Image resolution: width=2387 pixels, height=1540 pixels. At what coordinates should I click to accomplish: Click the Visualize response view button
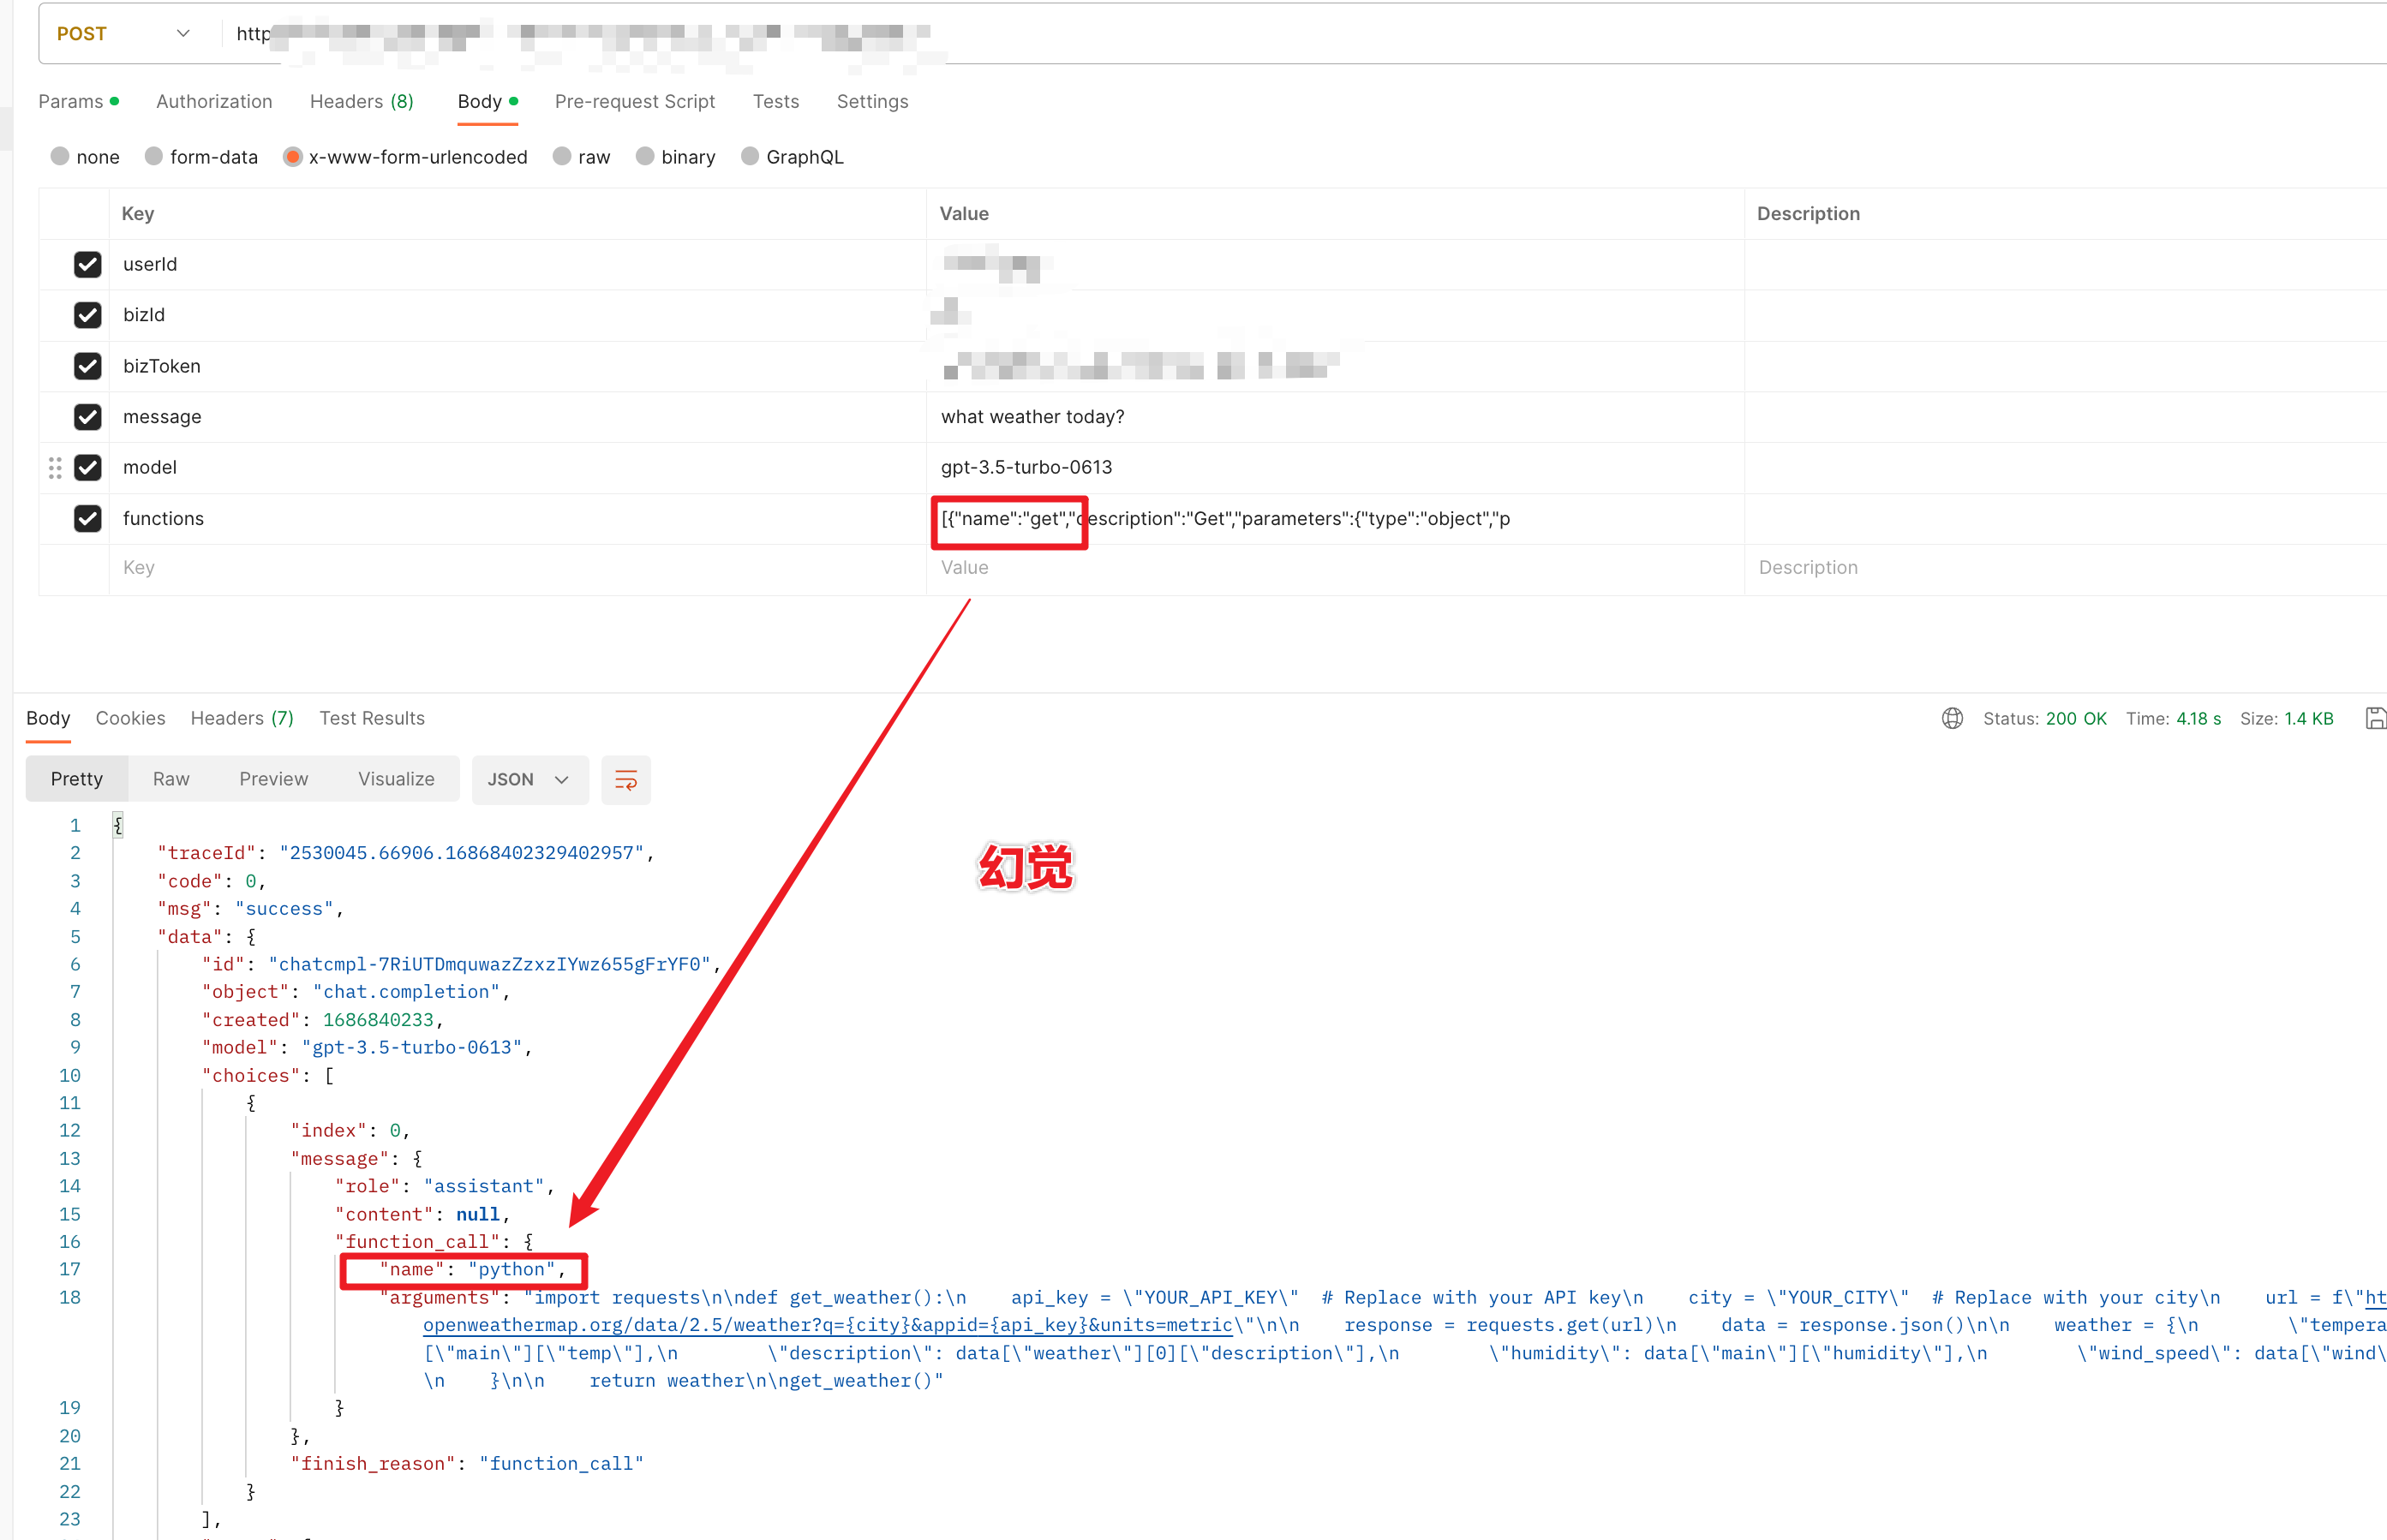pos(396,780)
